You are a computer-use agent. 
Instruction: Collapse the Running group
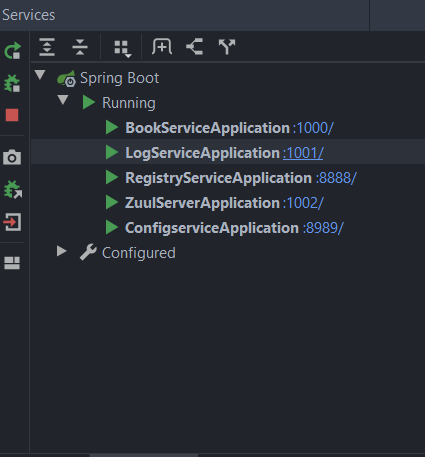click(63, 100)
